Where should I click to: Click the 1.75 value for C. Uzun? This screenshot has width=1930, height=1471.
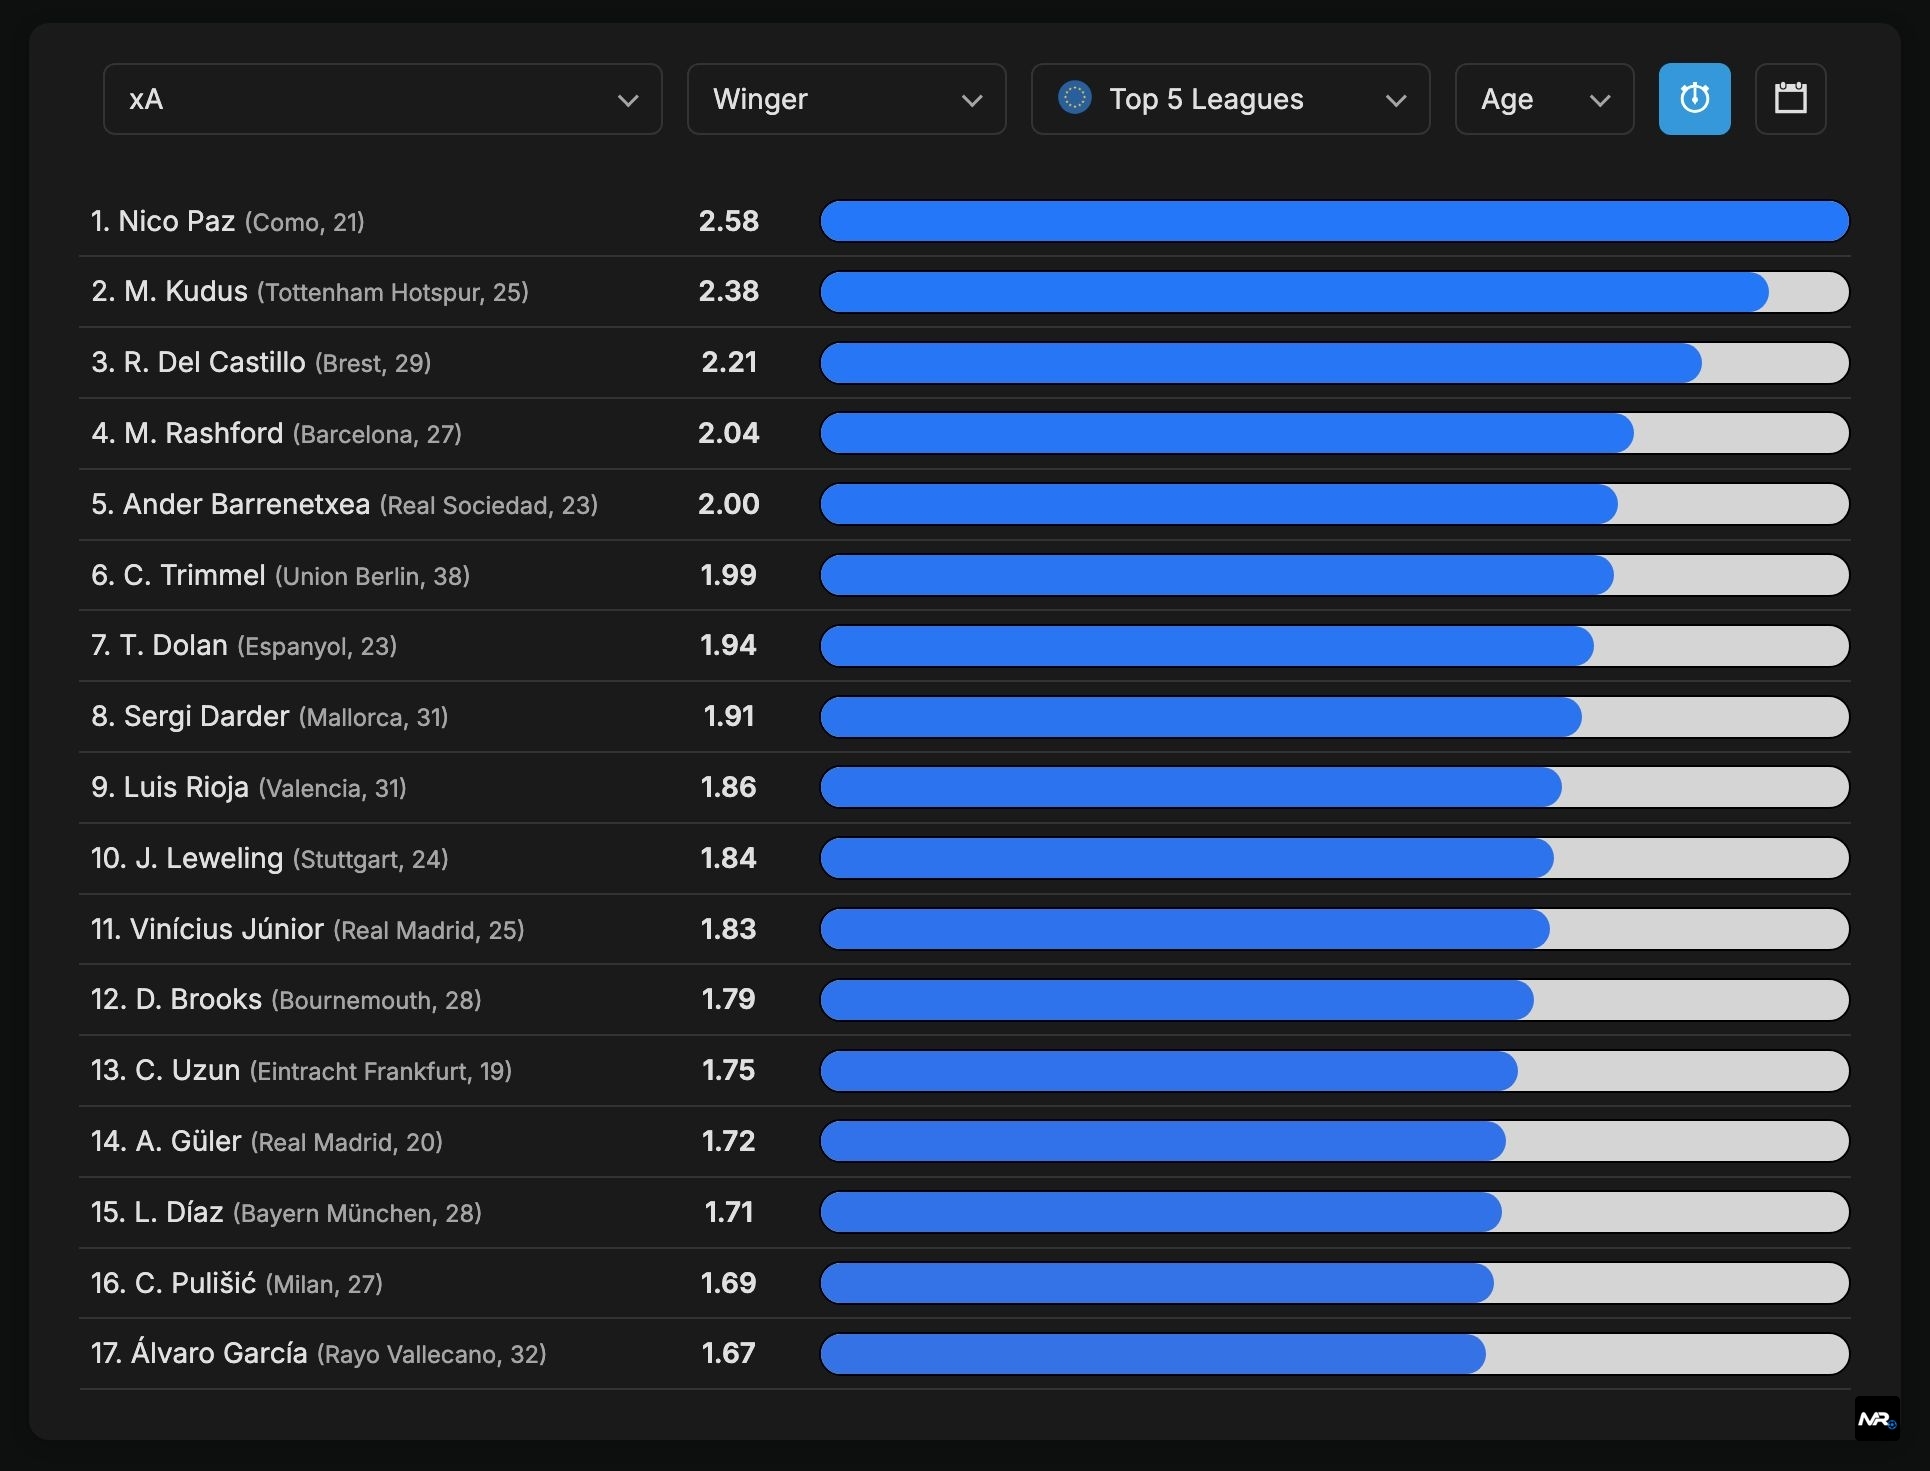(728, 1070)
